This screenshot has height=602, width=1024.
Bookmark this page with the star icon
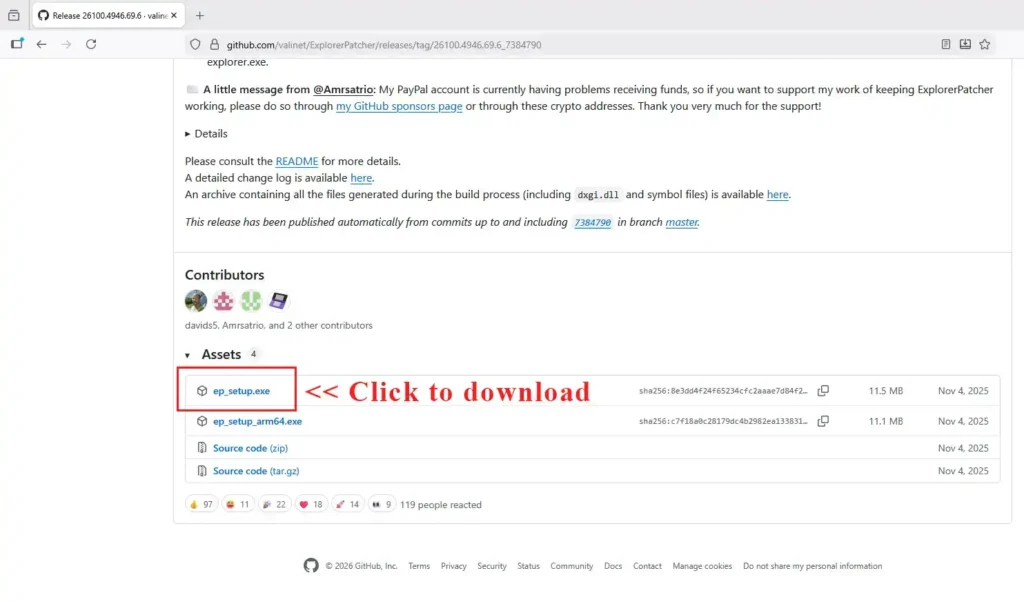pos(985,44)
